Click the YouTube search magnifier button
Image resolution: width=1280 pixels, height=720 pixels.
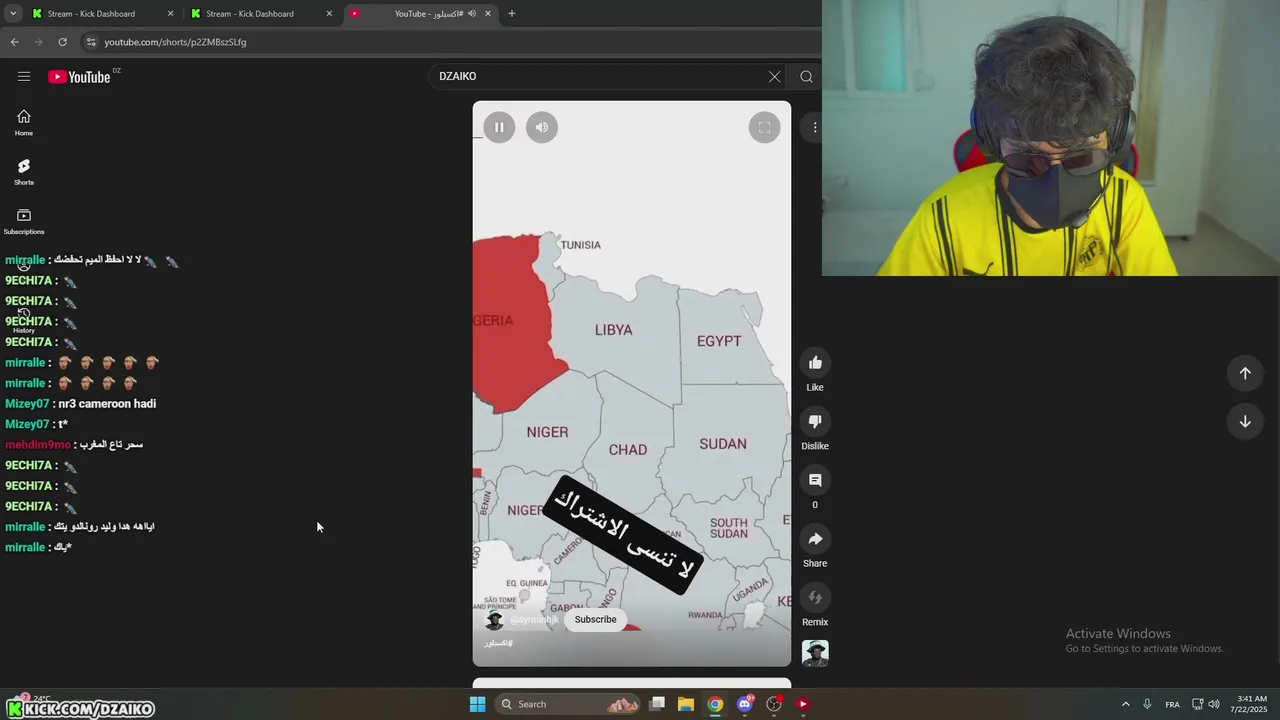(806, 77)
